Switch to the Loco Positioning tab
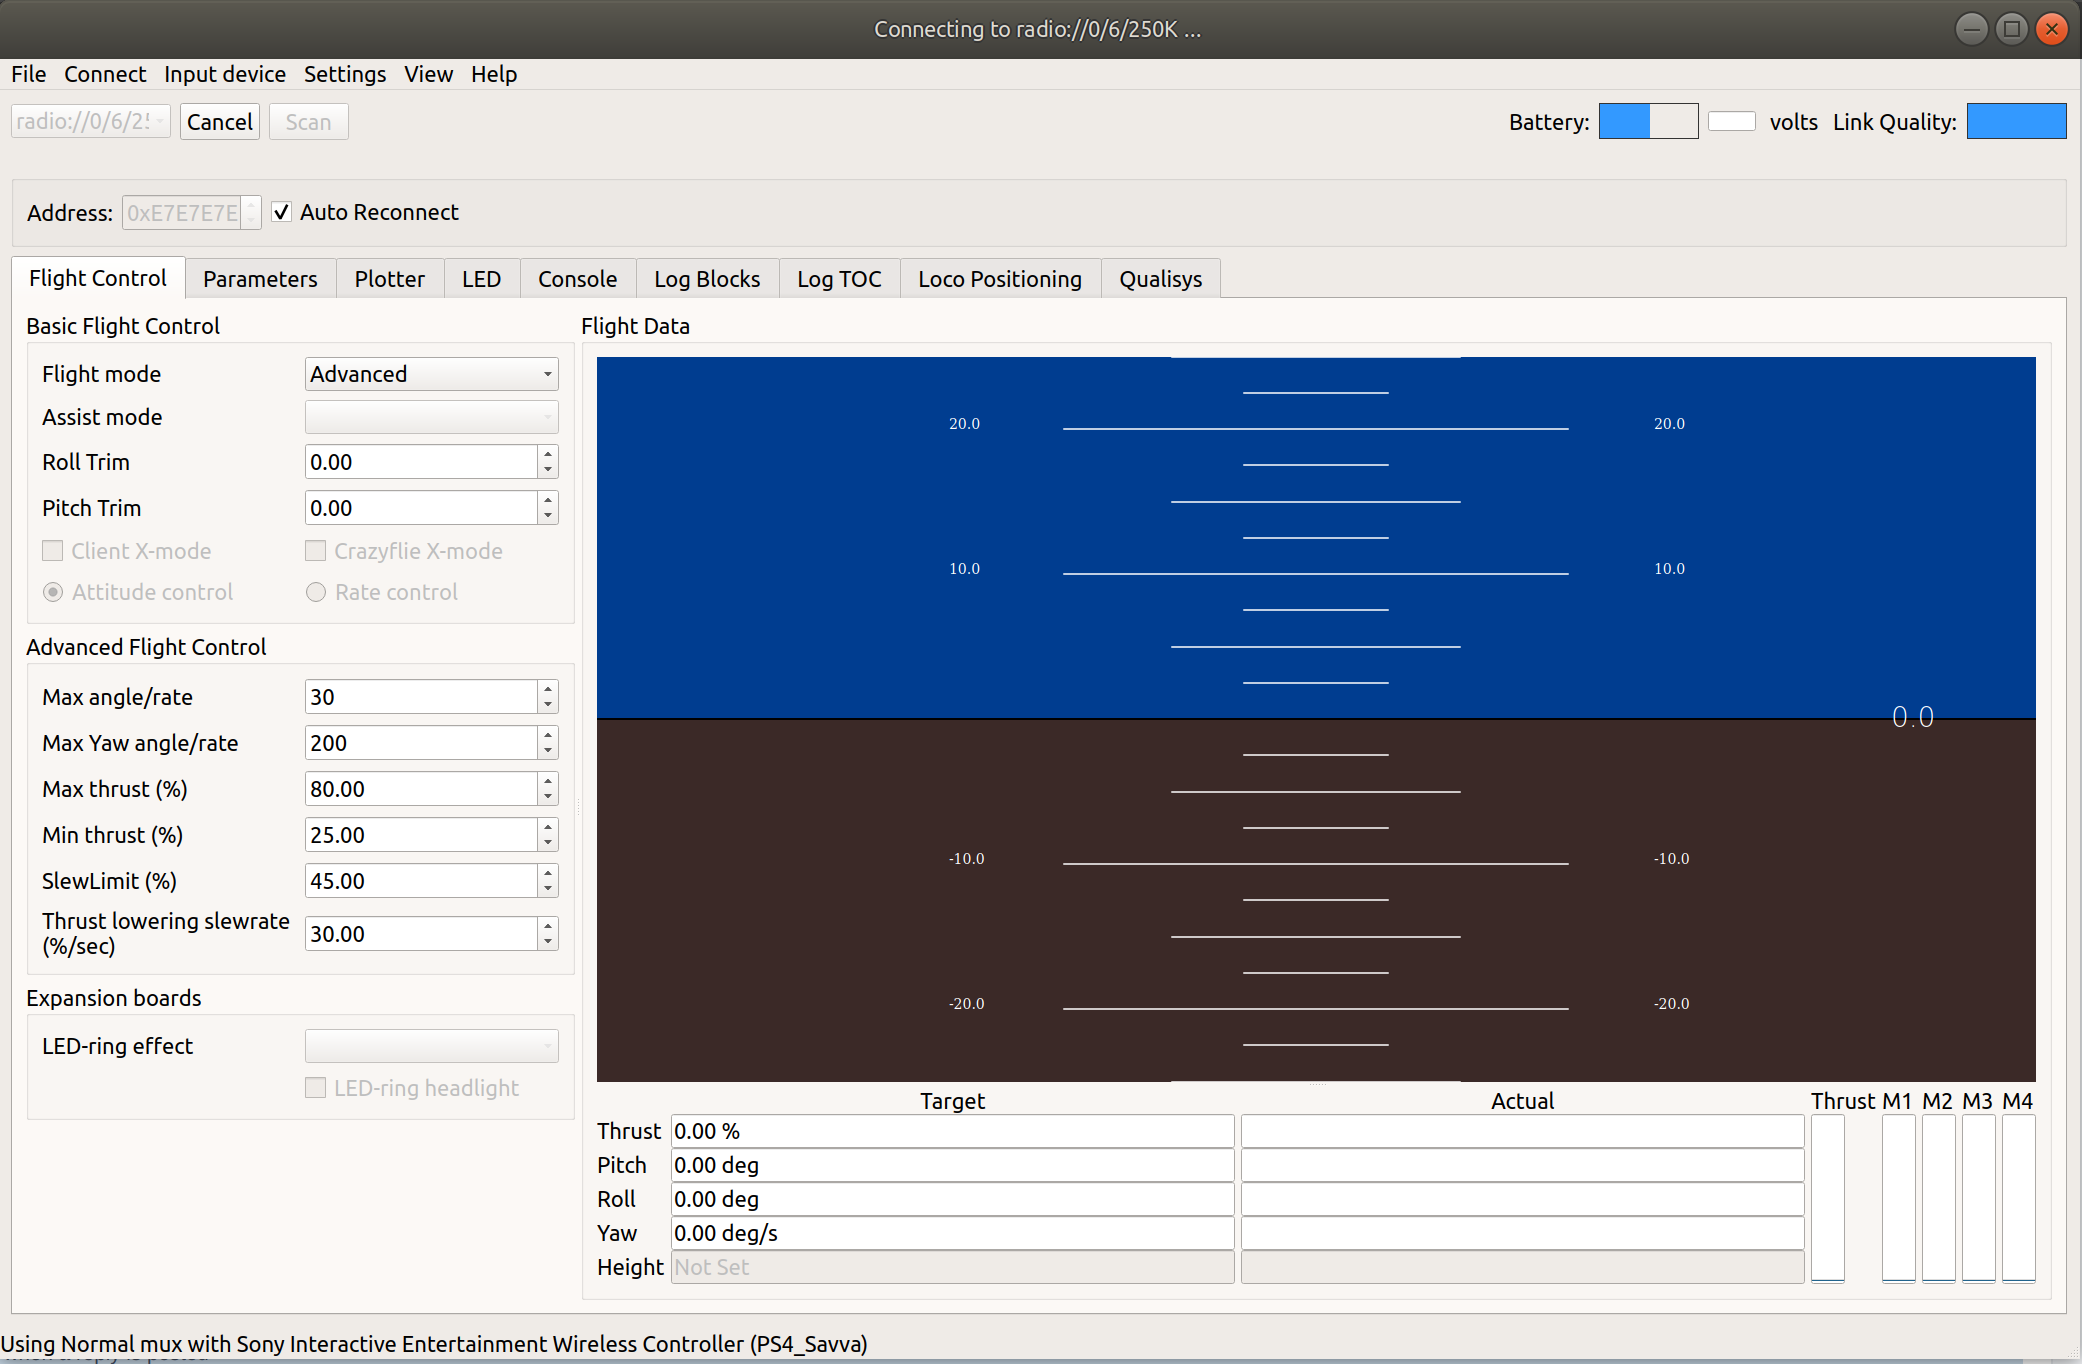This screenshot has height=1364, width=2082. [999, 279]
